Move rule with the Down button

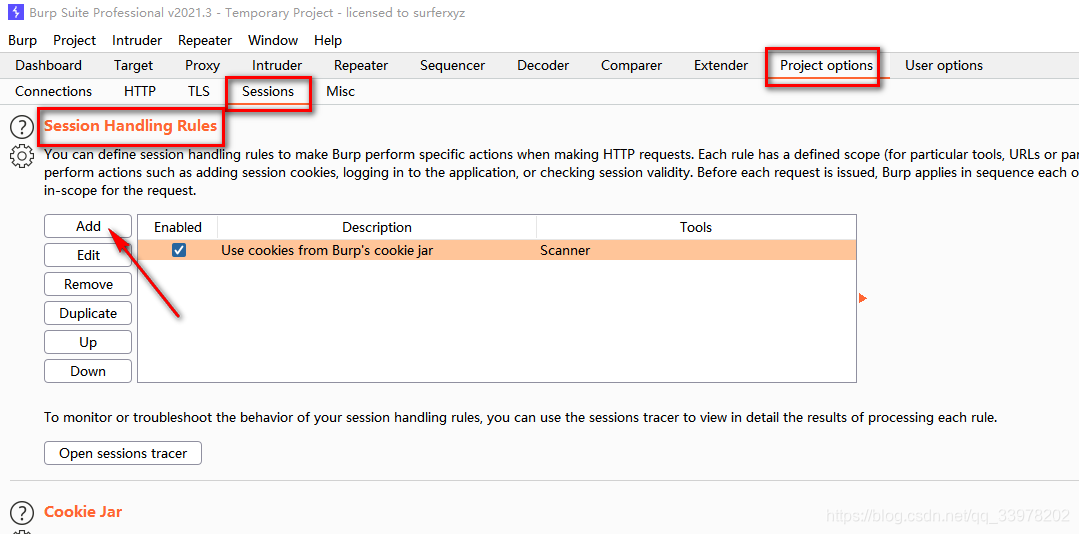88,371
